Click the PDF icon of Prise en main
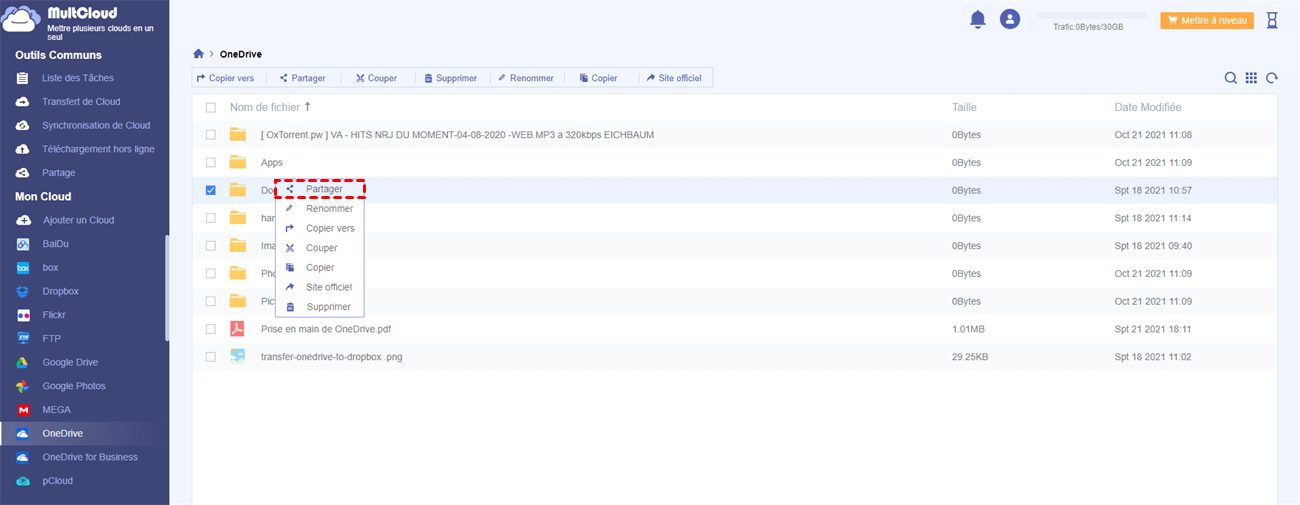Image resolution: width=1300 pixels, height=505 pixels. [237, 328]
